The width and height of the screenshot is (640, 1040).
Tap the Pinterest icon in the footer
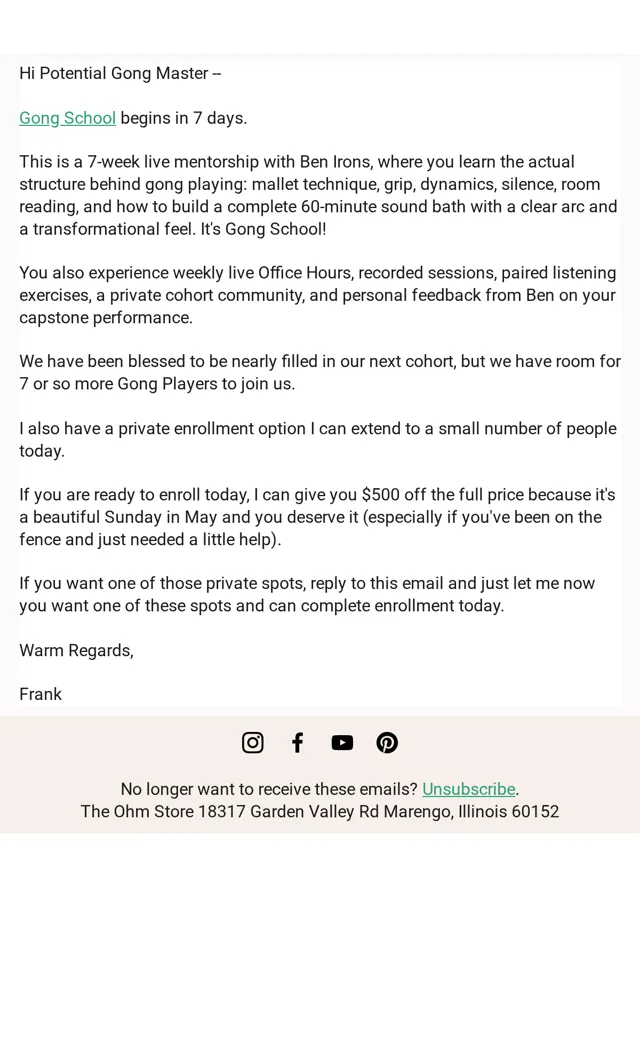387,742
